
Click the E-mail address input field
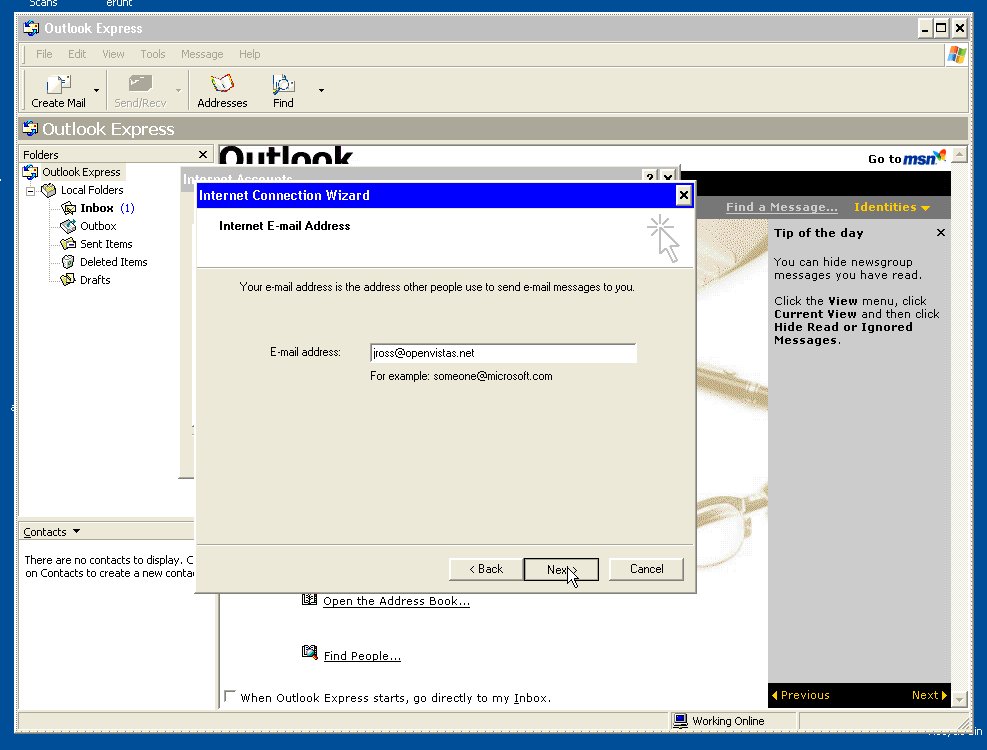[x=503, y=353]
